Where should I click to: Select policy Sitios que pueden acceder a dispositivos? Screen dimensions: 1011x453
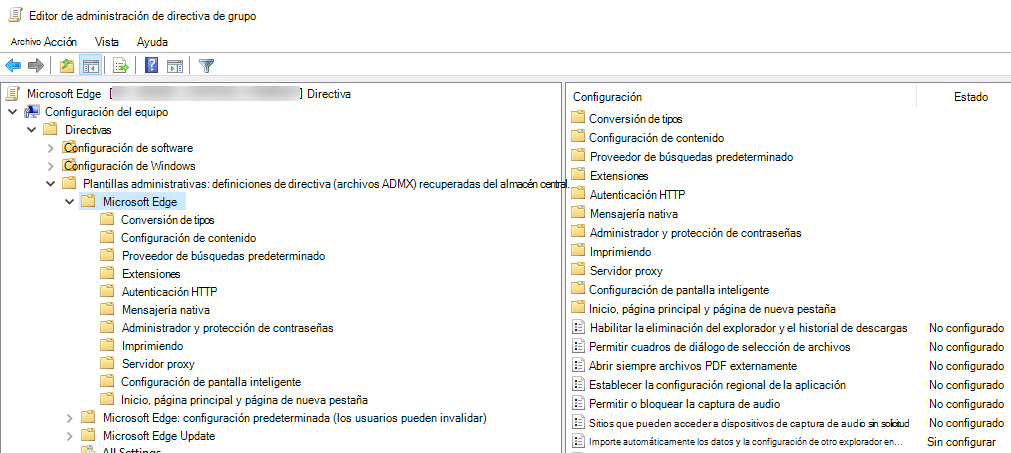pos(749,423)
